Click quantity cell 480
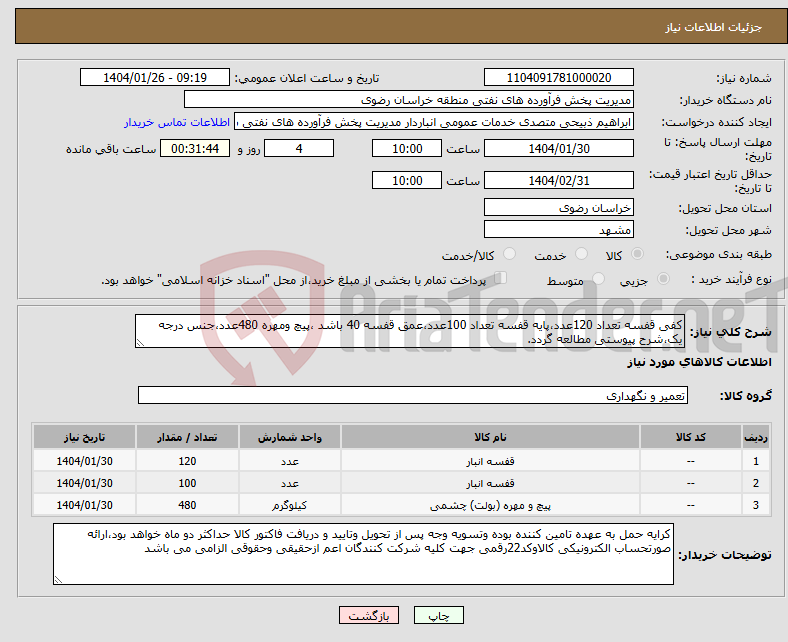 tap(187, 505)
